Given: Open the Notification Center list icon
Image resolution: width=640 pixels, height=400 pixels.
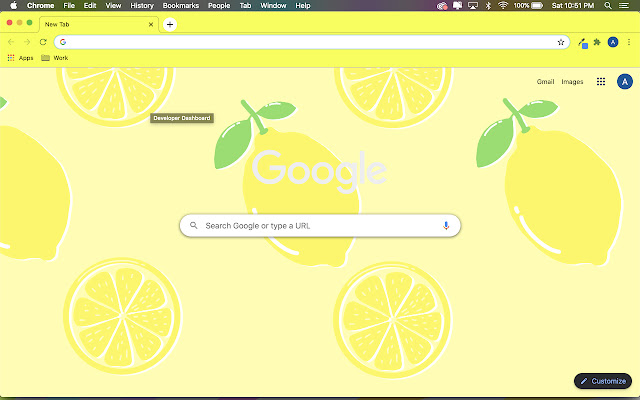Looking at the screenshot, I should coord(624,5).
